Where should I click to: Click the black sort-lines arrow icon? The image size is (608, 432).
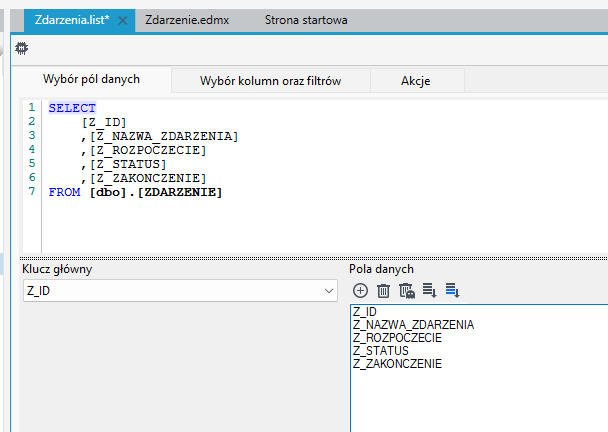pyautogui.click(x=430, y=290)
